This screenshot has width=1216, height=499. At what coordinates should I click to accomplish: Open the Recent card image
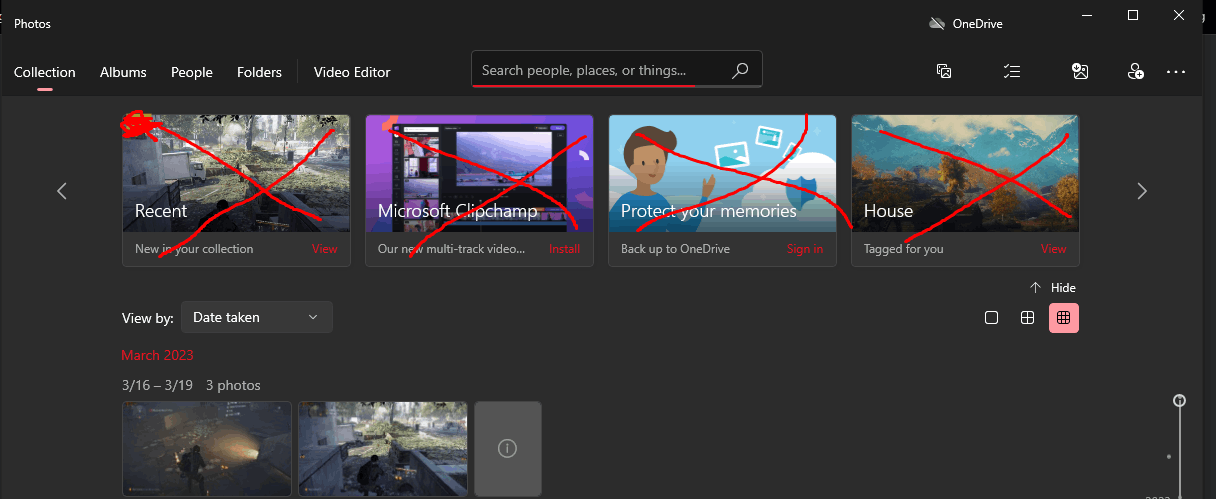(236, 173)
